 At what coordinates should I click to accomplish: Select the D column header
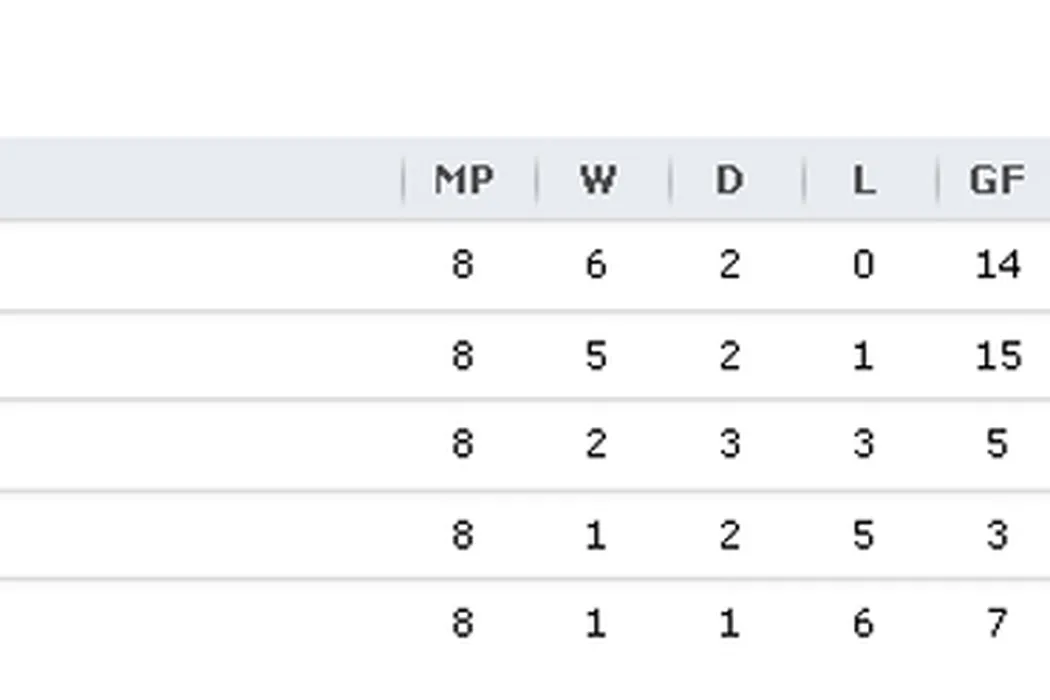[730, 180]
